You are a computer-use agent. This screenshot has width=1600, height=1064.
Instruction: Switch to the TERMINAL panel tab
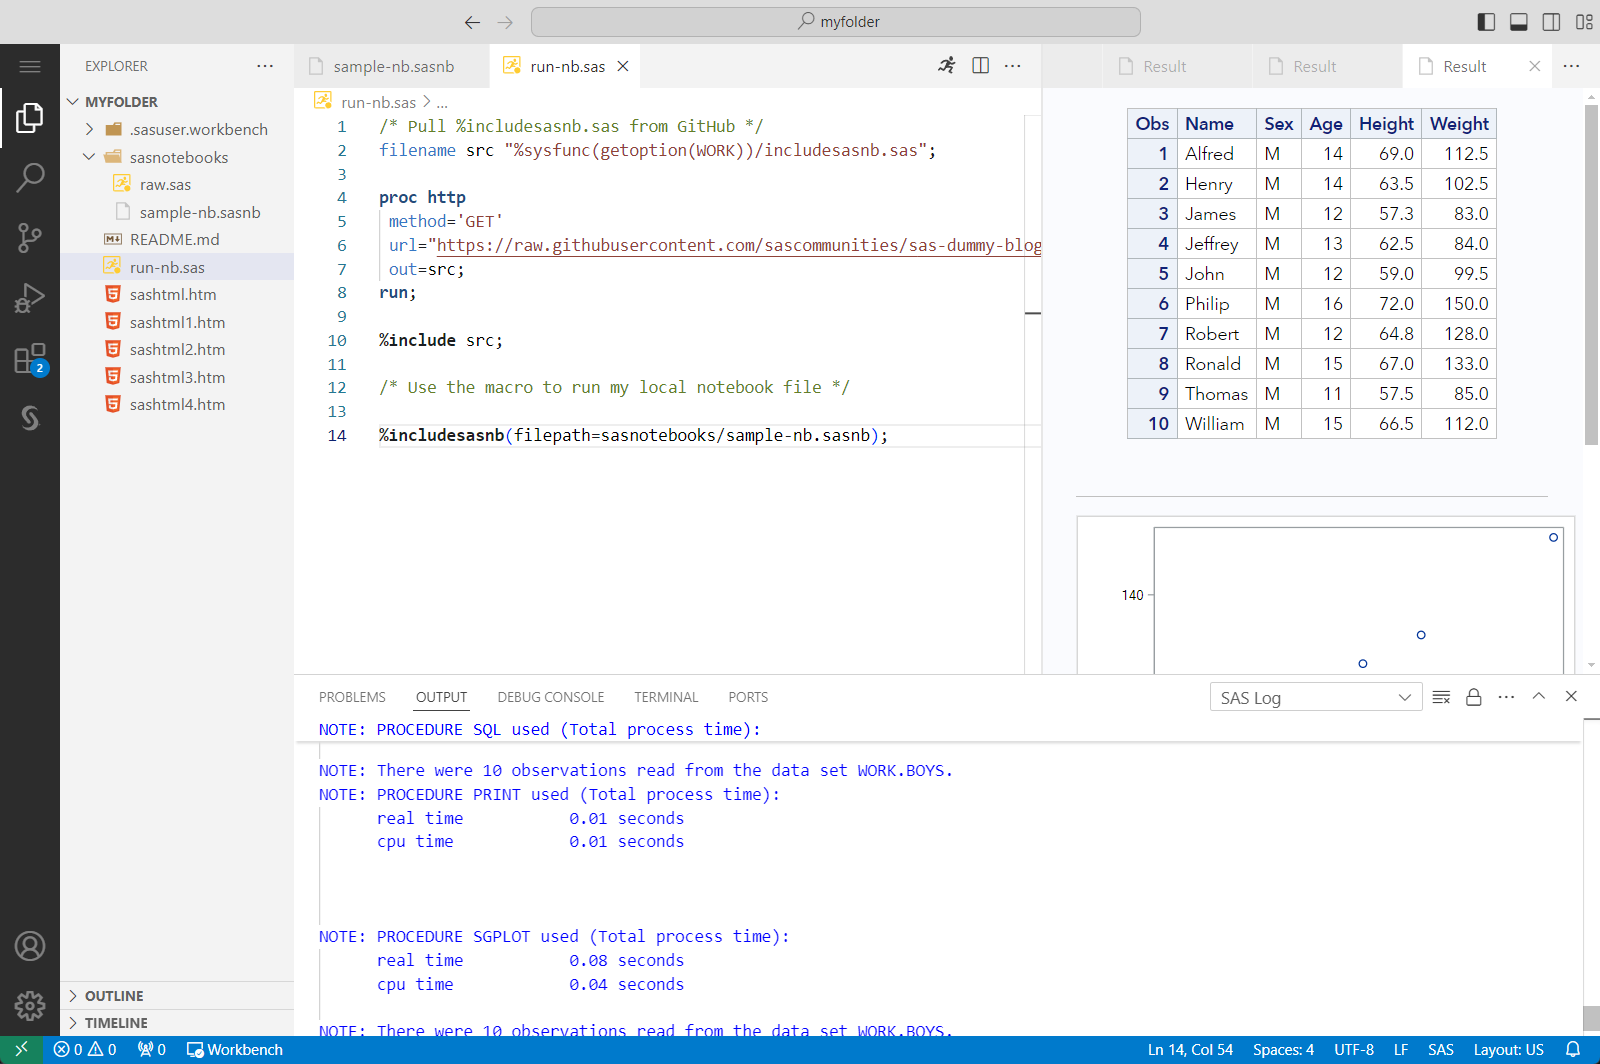(665, 697)
